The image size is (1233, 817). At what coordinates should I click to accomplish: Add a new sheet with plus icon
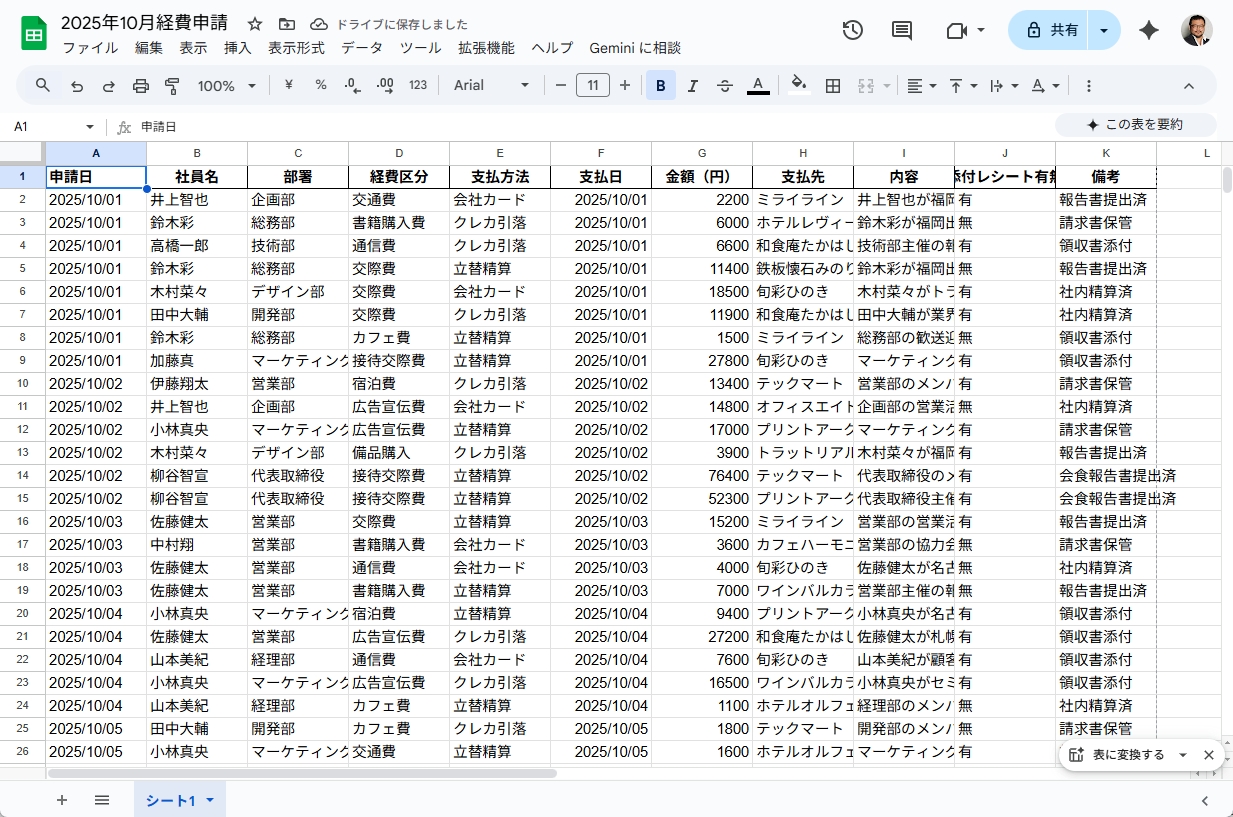62,800
